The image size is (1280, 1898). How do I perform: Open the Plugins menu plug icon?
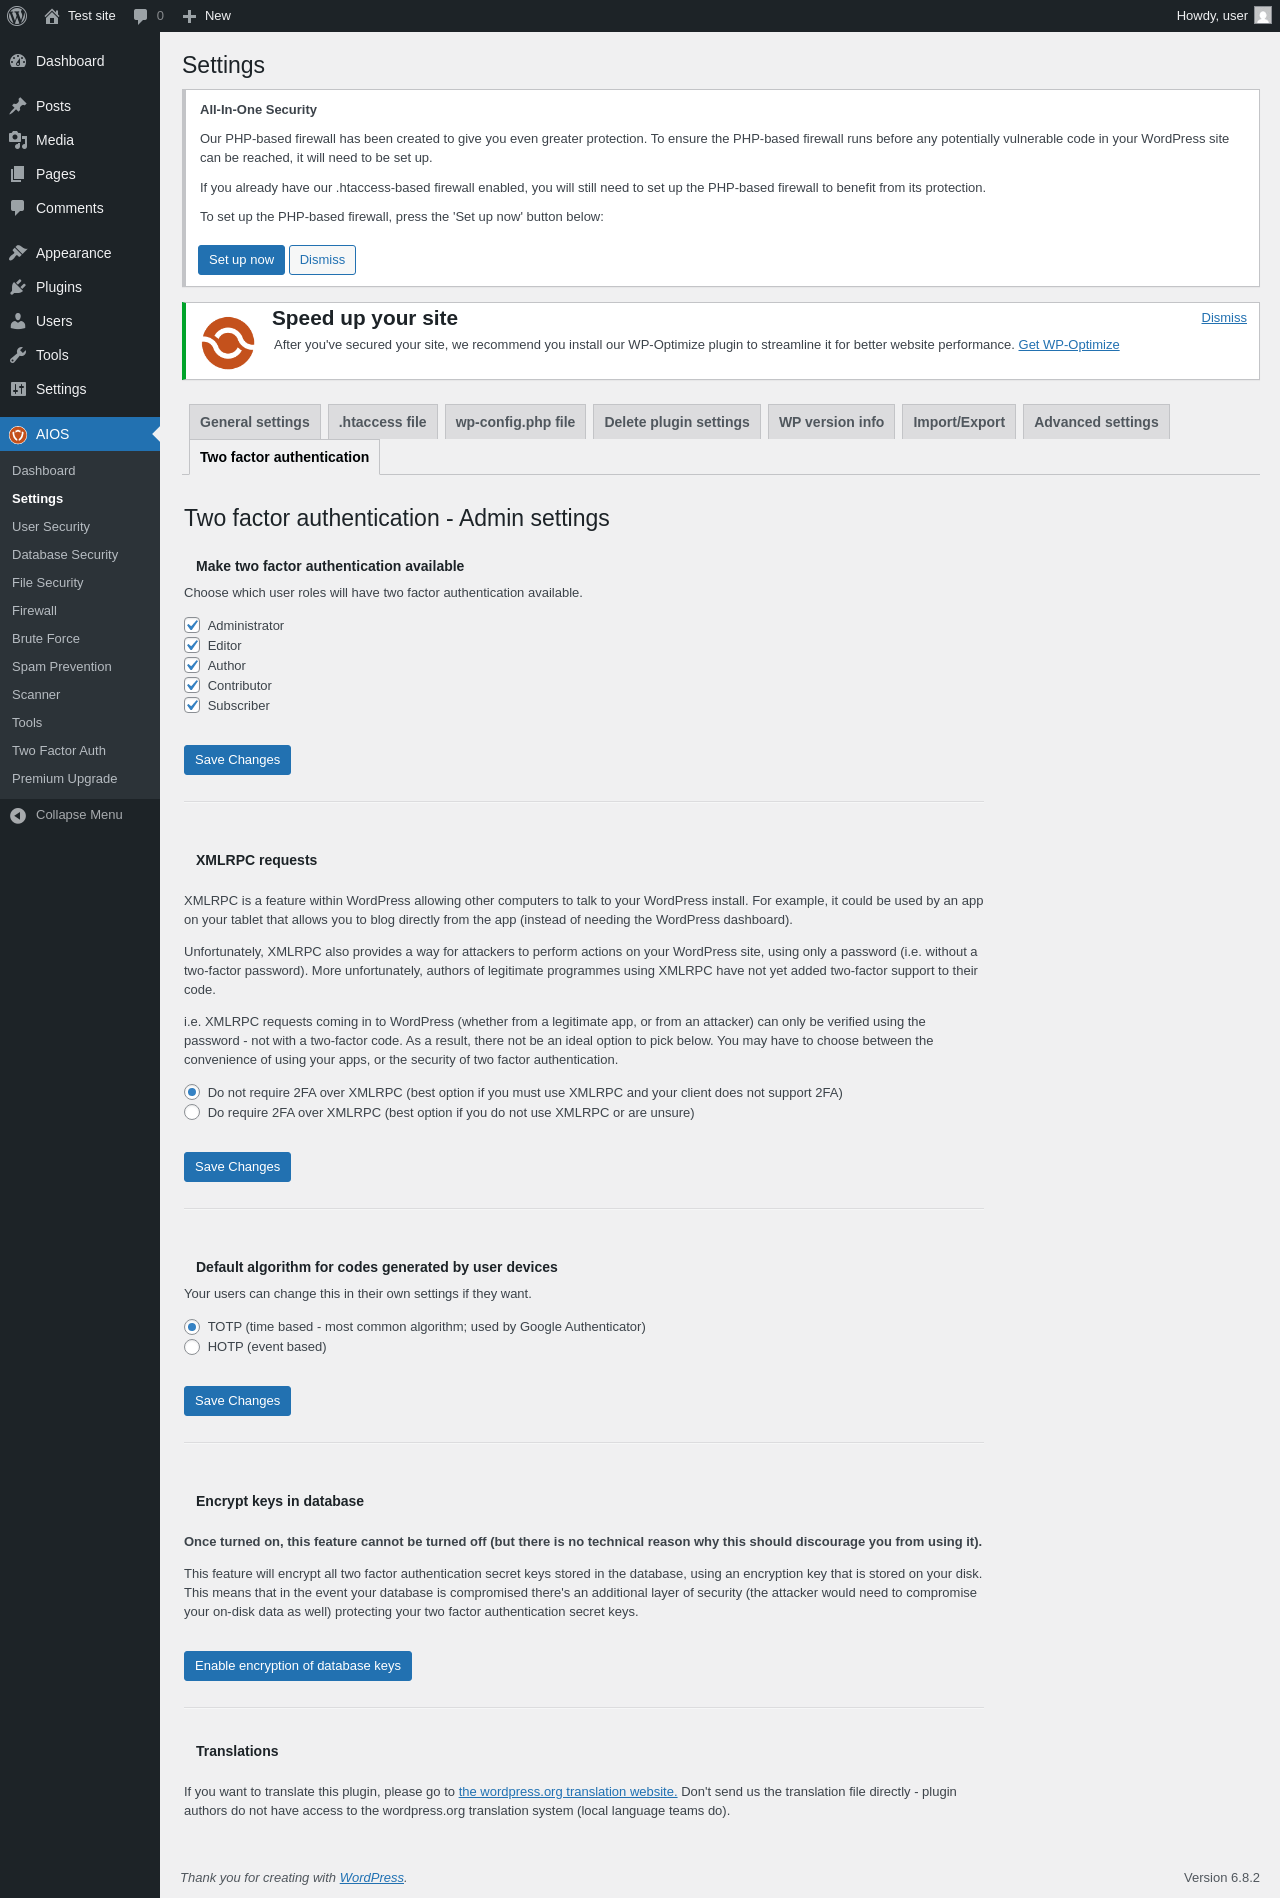[x=18, y=287]
